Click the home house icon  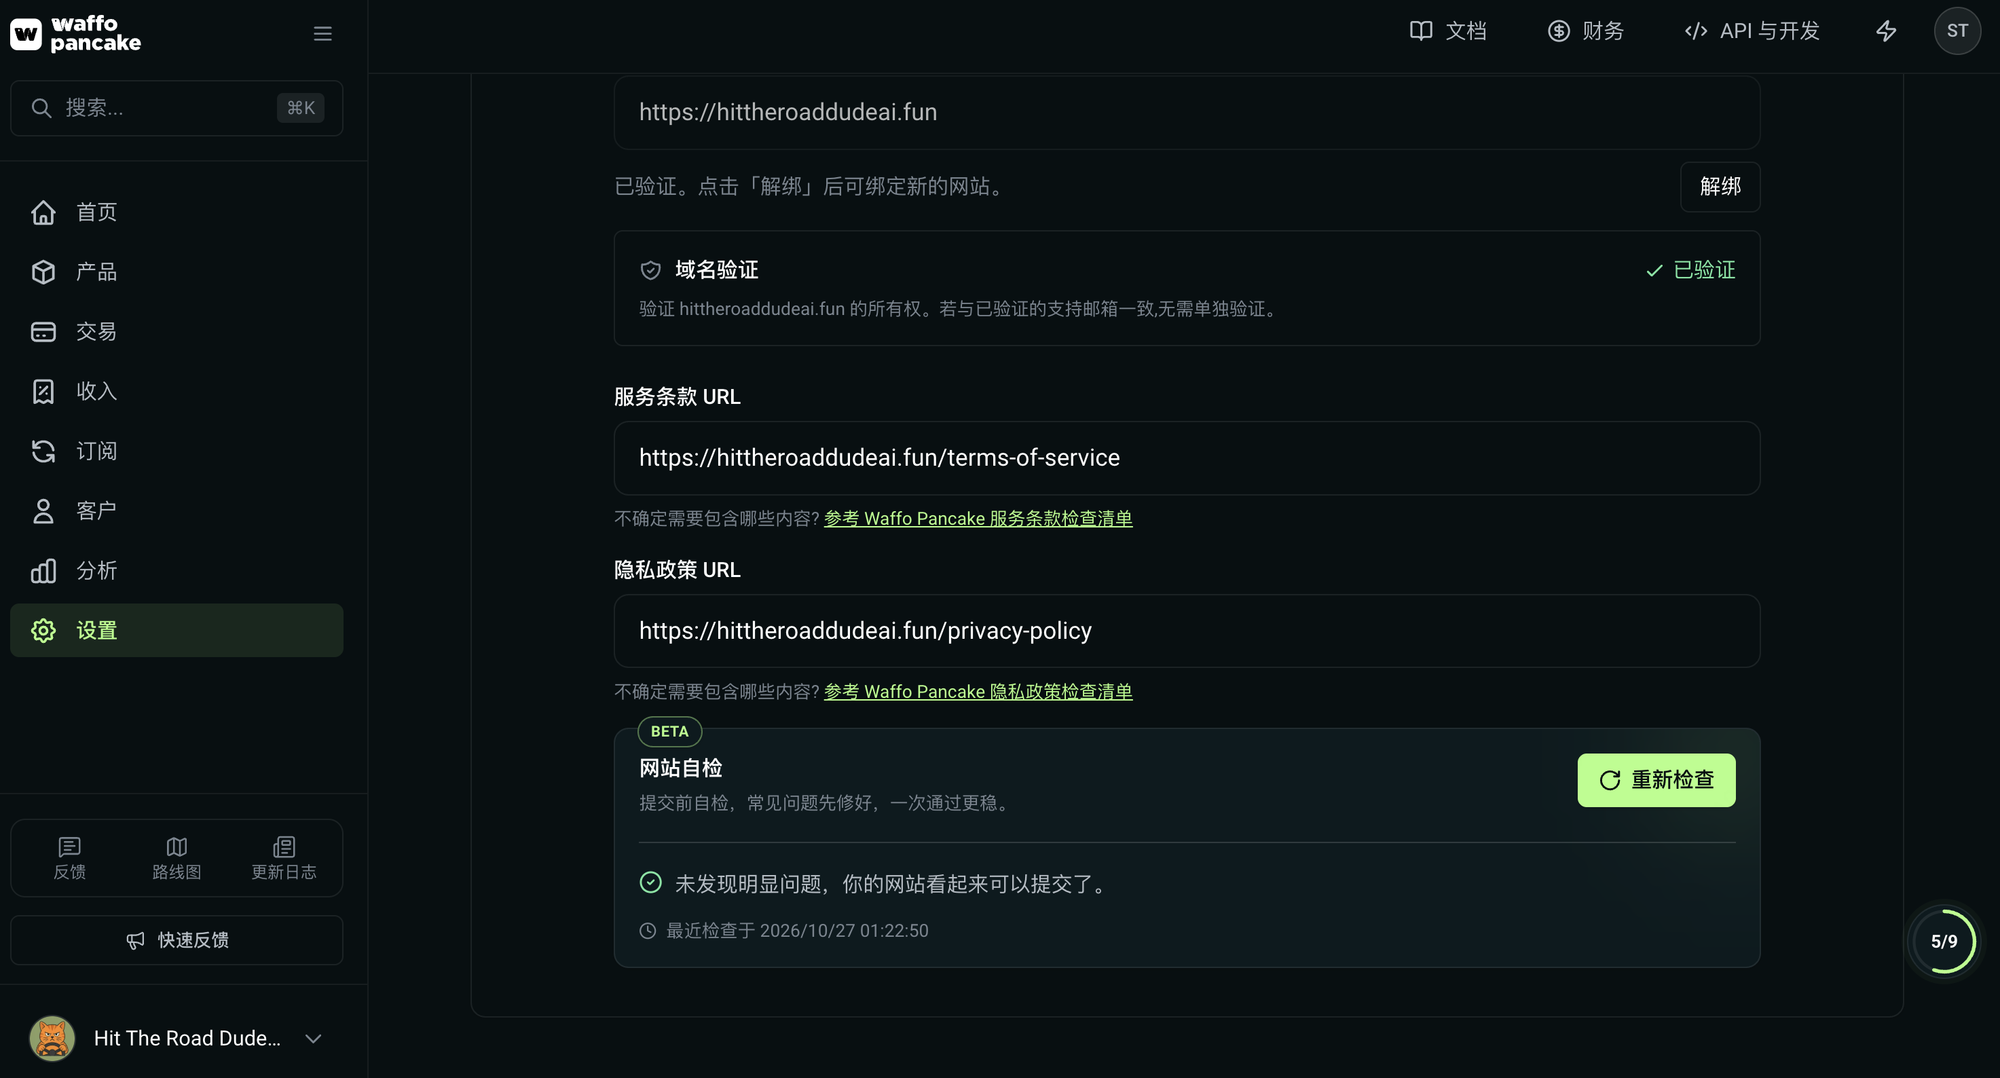(43, 212)
